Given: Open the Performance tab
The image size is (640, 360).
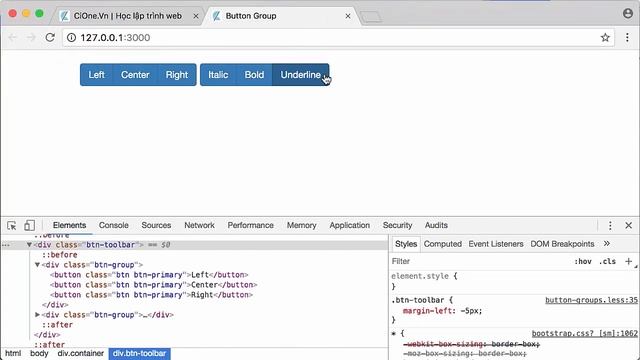Looking at the screenshot, I should point(251,225).
